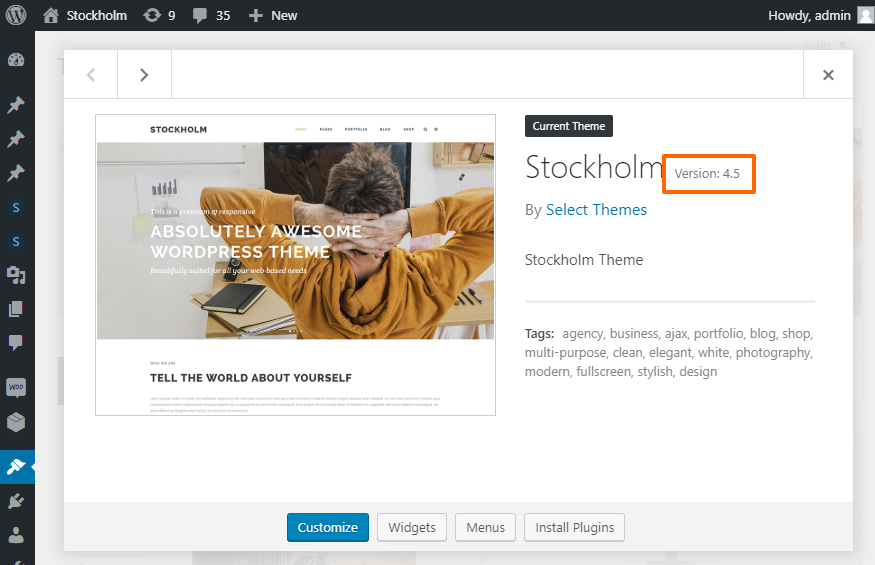875x565 pixels.
Task: Close the theme details overlay
Action: [x=828, y=74]
